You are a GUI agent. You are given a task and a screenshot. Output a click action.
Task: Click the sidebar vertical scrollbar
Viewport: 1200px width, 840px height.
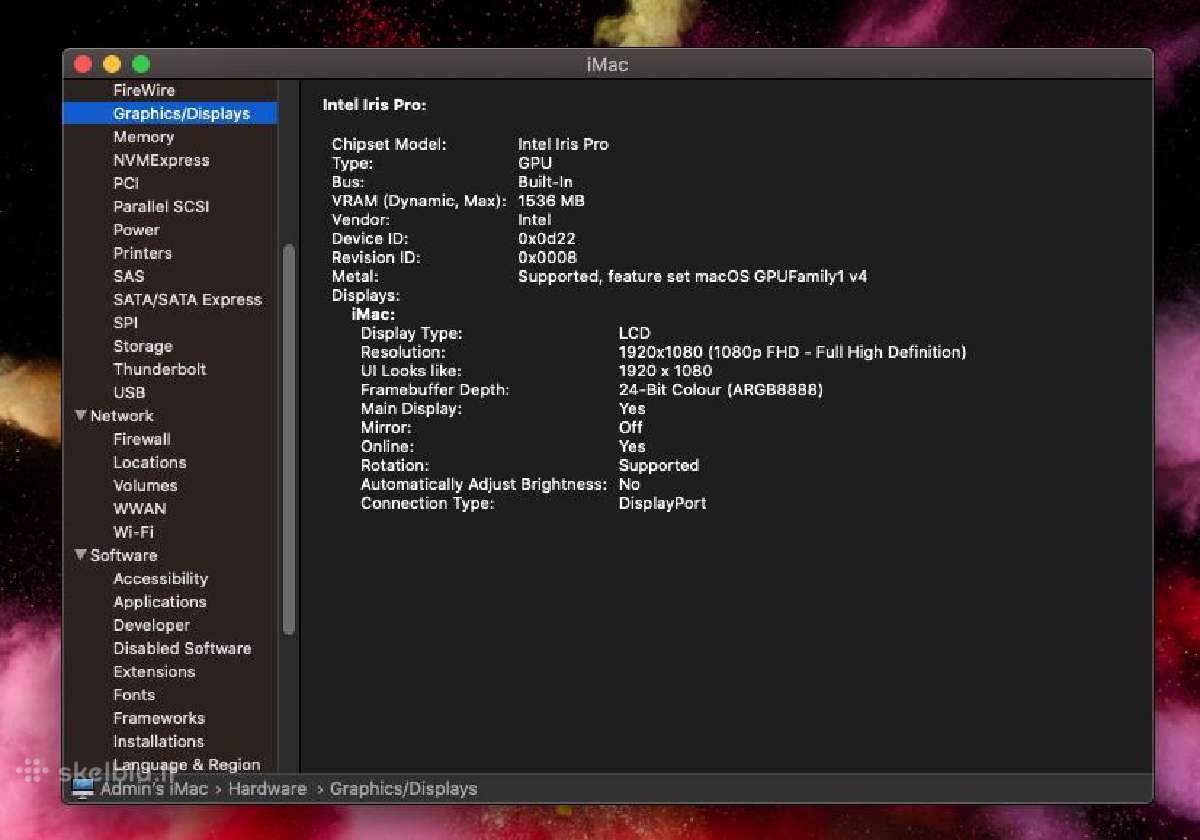pyautogui.click(x=289, y=439)
